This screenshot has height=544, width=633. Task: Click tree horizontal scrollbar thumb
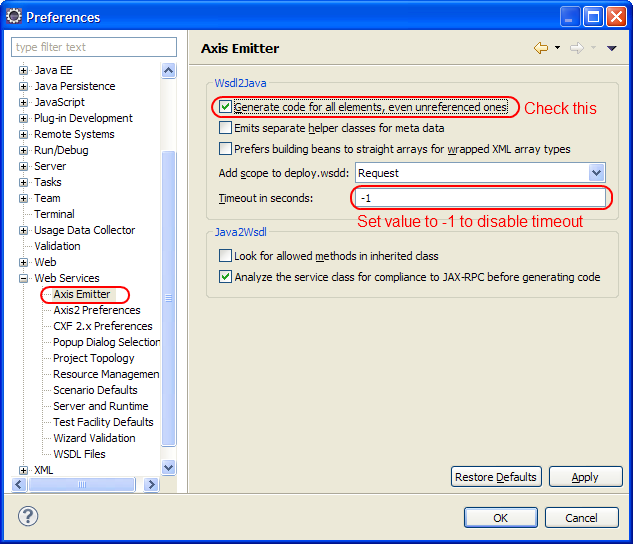(82, 484)
